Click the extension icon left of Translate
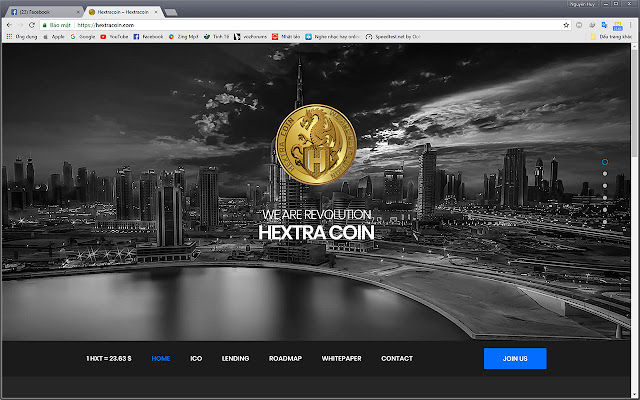This screenshot has height=400, width=640. [x=592, y=25]
